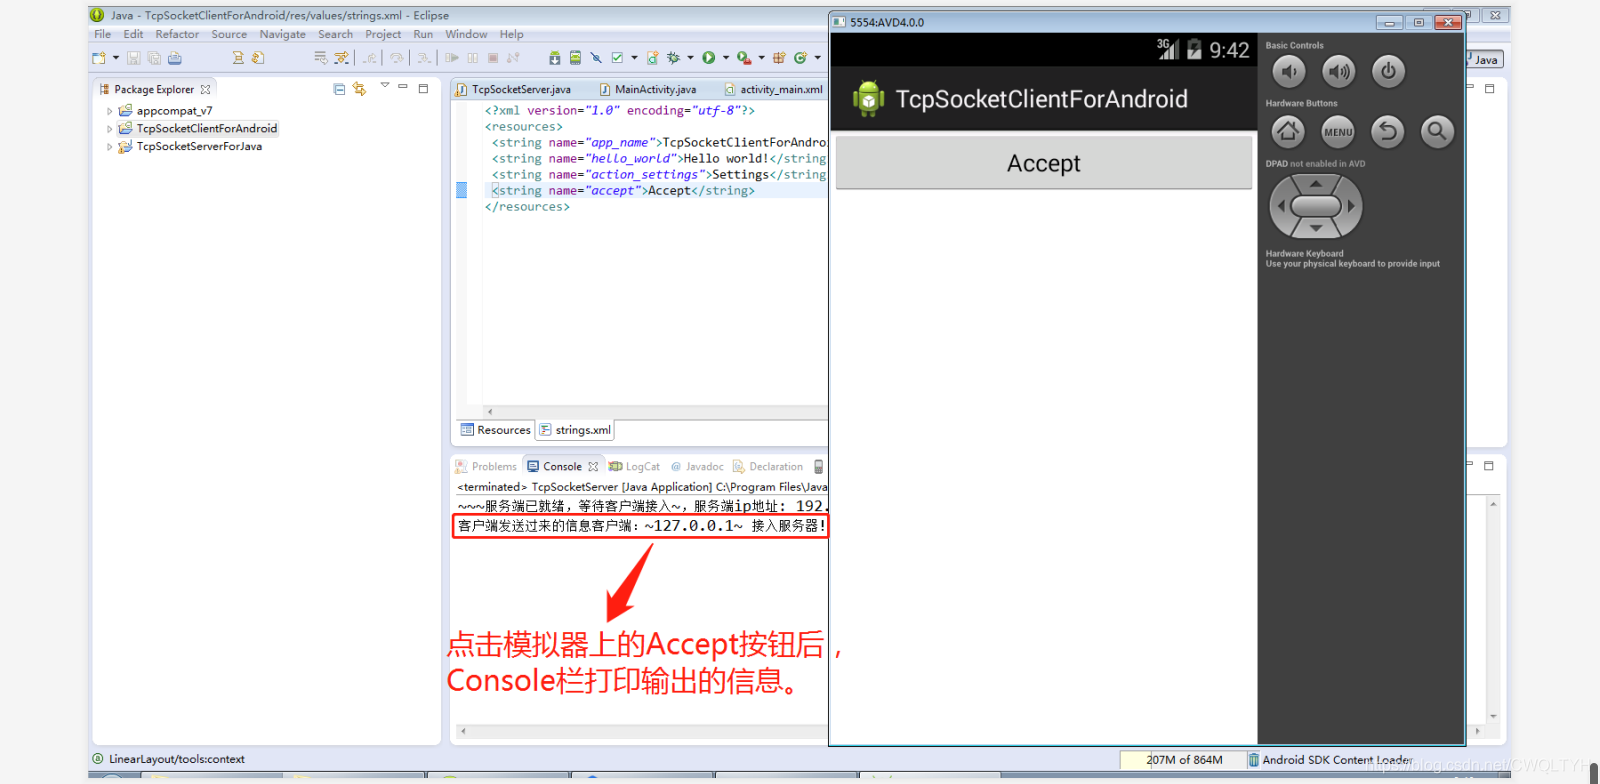Expand the TcpSocketServerForJava project node
This screenshot has width=1600, height=784.
(110, 147)
